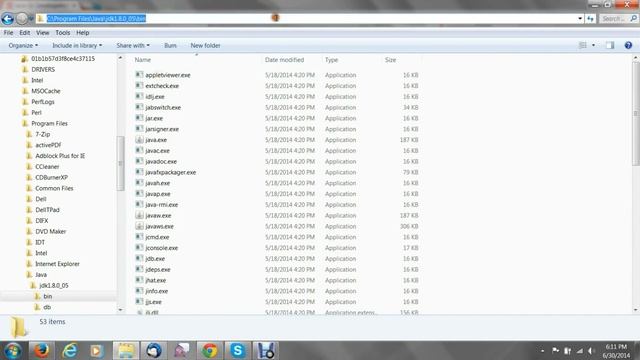Select the bin folder in tree
Screen dimensions: 640x360
coord(47,296)
